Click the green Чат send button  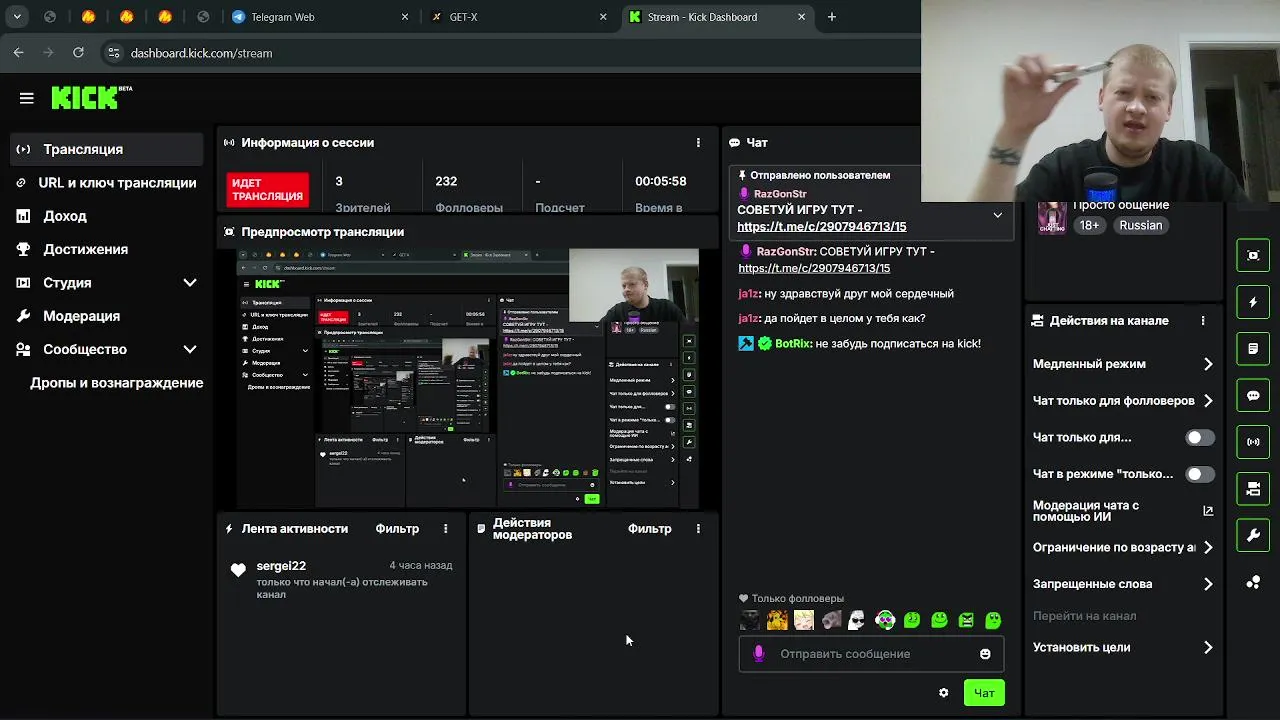[984, 693]
